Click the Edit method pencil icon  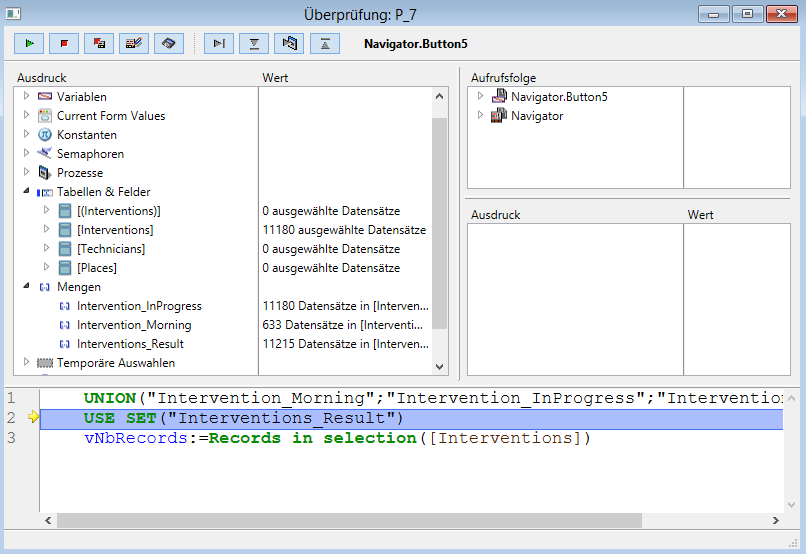coord(134,43)
